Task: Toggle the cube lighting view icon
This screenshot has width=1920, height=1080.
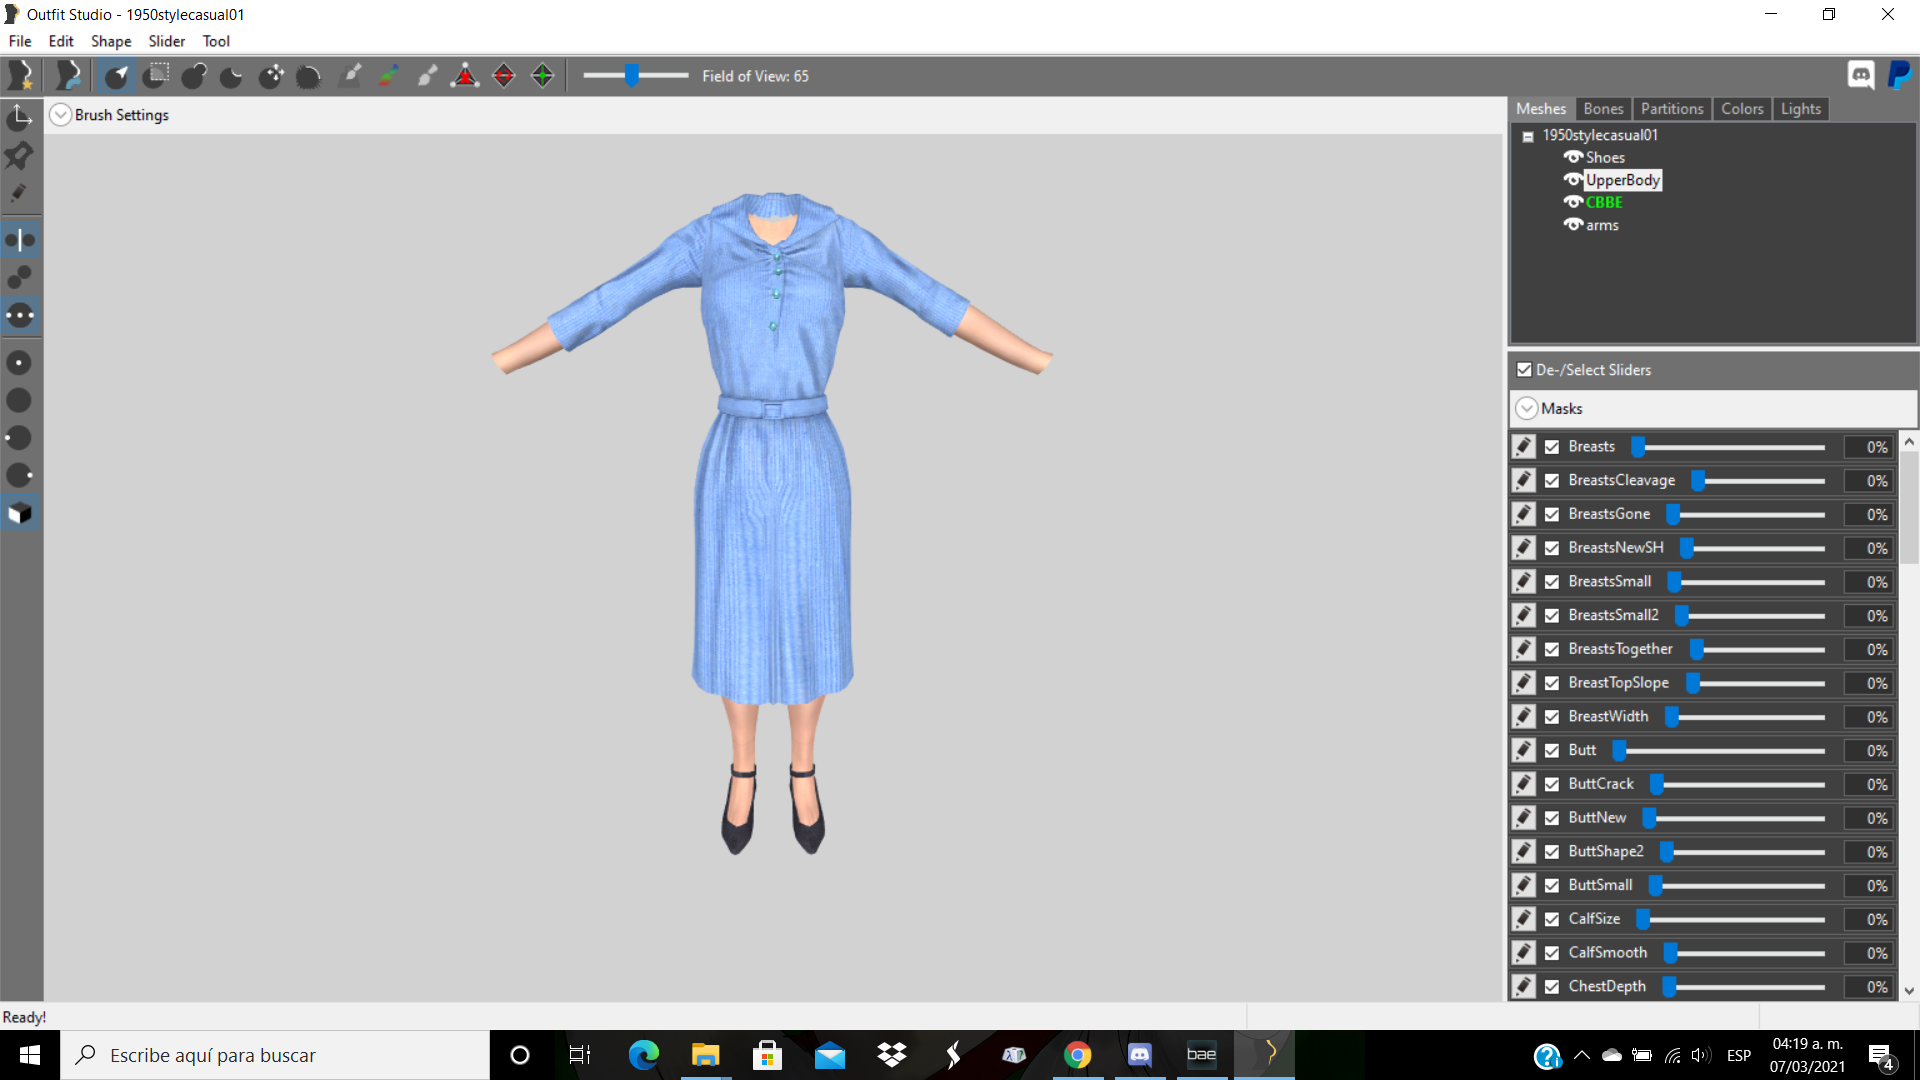Action: pyautogui.click(x=20, y=514)
